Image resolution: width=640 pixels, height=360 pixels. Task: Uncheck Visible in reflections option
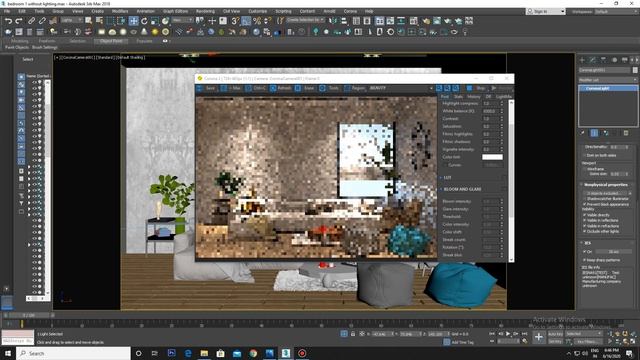[584, 220]
